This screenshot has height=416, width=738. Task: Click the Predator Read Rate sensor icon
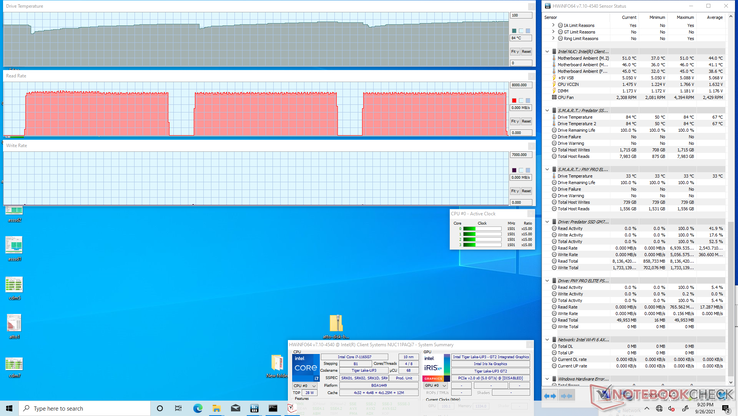pyautogui.click(x=554, y=248)
